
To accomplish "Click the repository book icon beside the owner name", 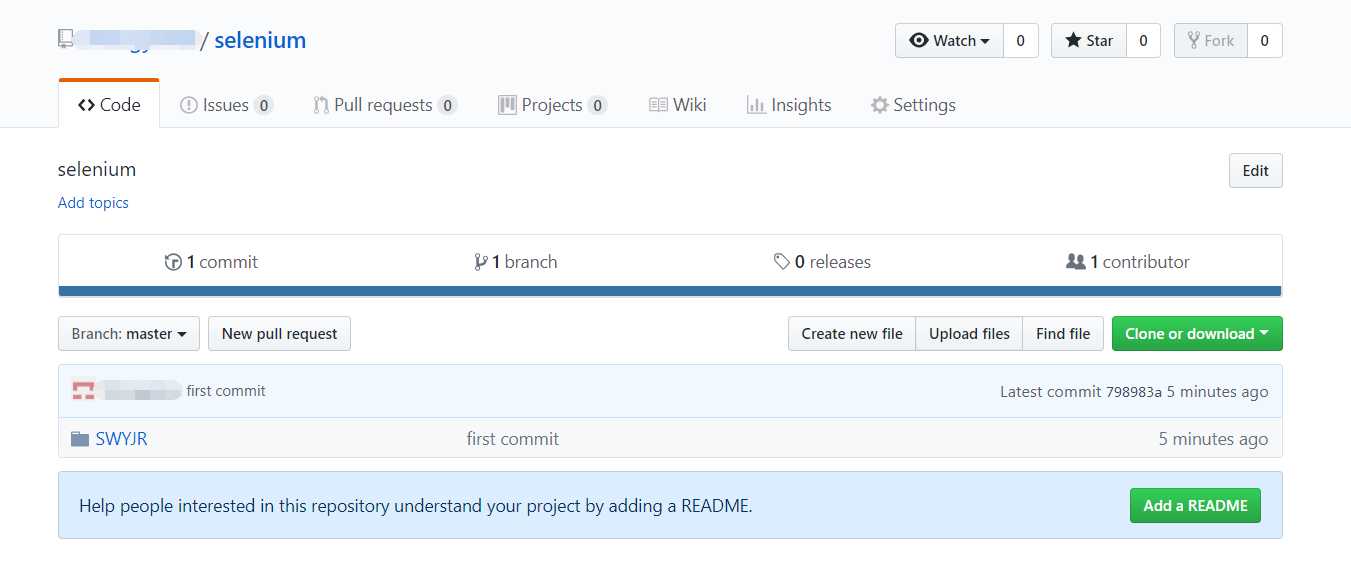I will (66, 40).
